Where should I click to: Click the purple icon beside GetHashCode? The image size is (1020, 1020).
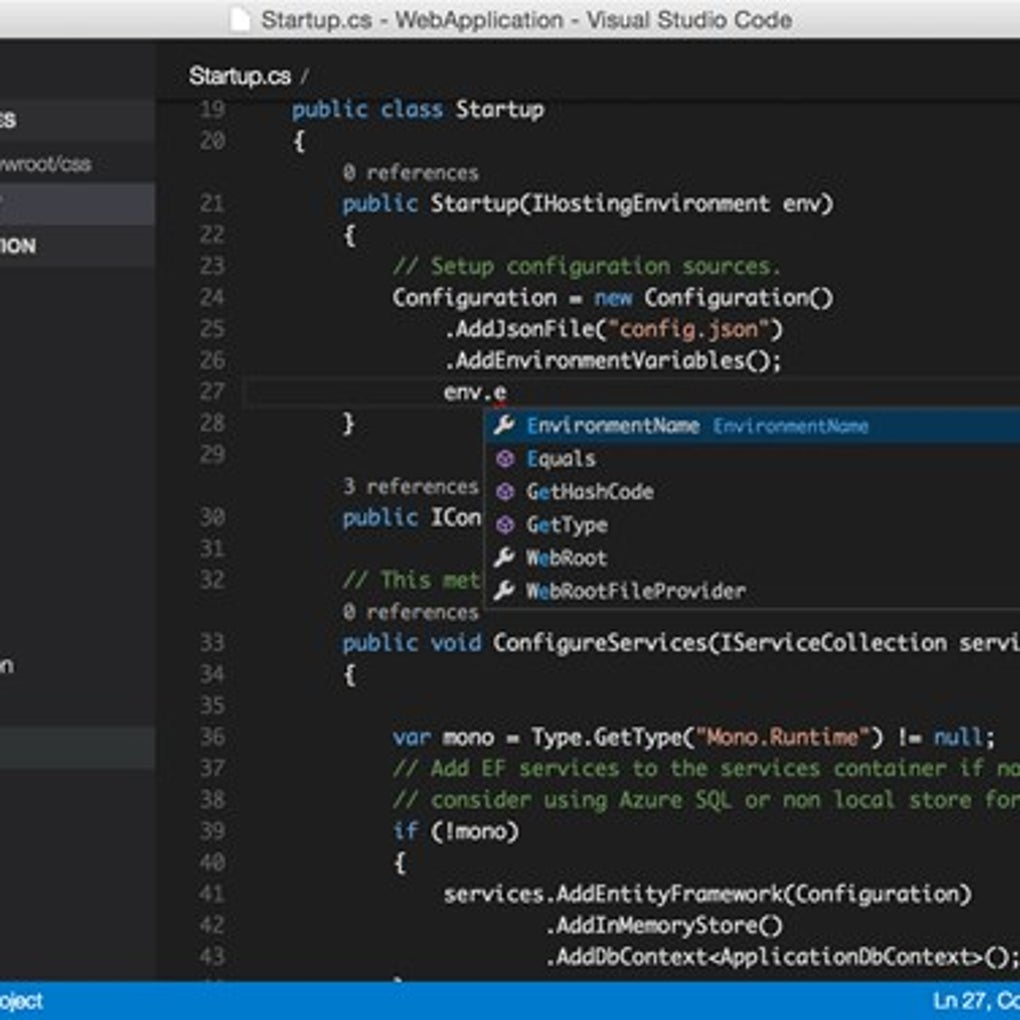coord(505,492)
